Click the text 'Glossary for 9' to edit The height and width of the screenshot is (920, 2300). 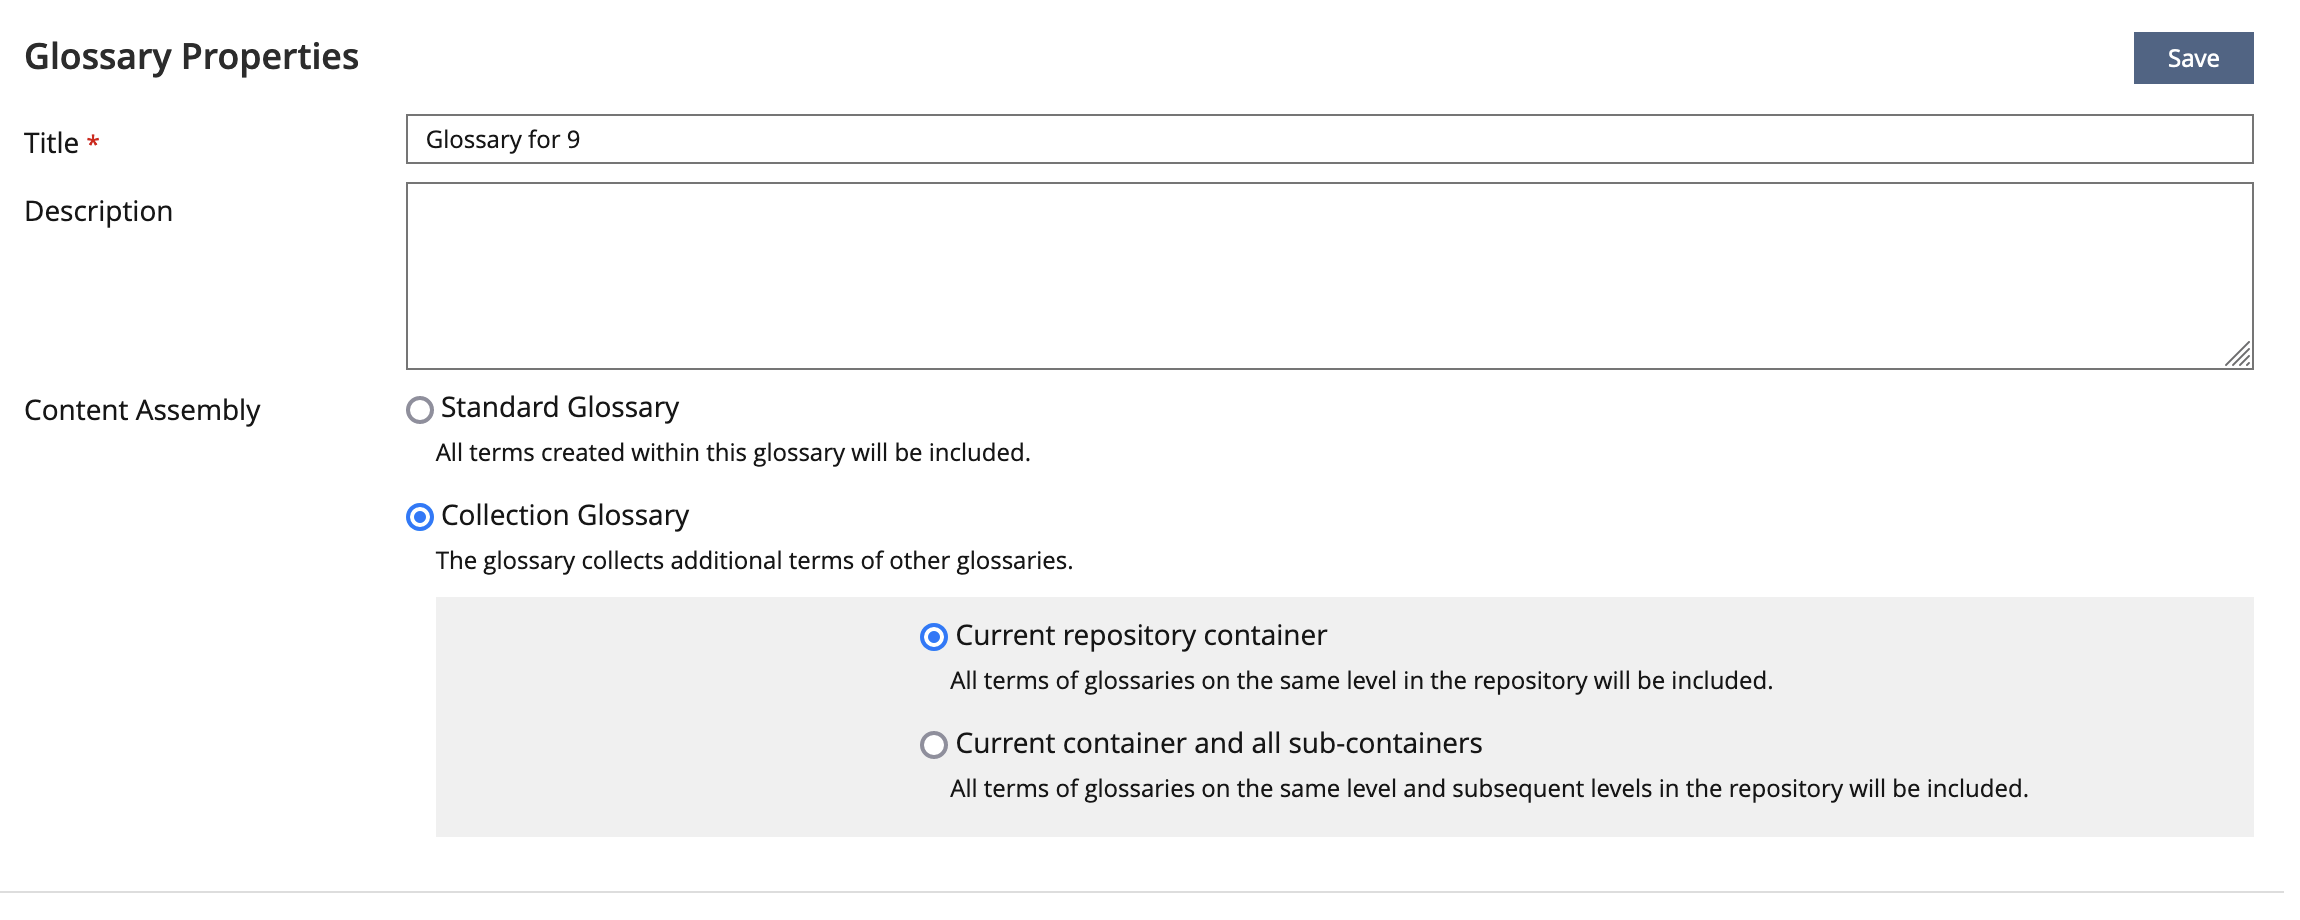[506, 139]
